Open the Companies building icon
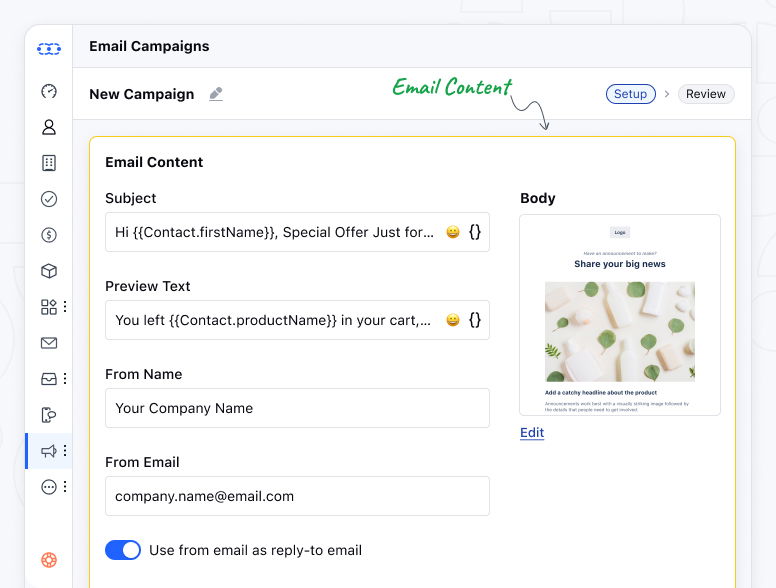 [x=49, y=163]
